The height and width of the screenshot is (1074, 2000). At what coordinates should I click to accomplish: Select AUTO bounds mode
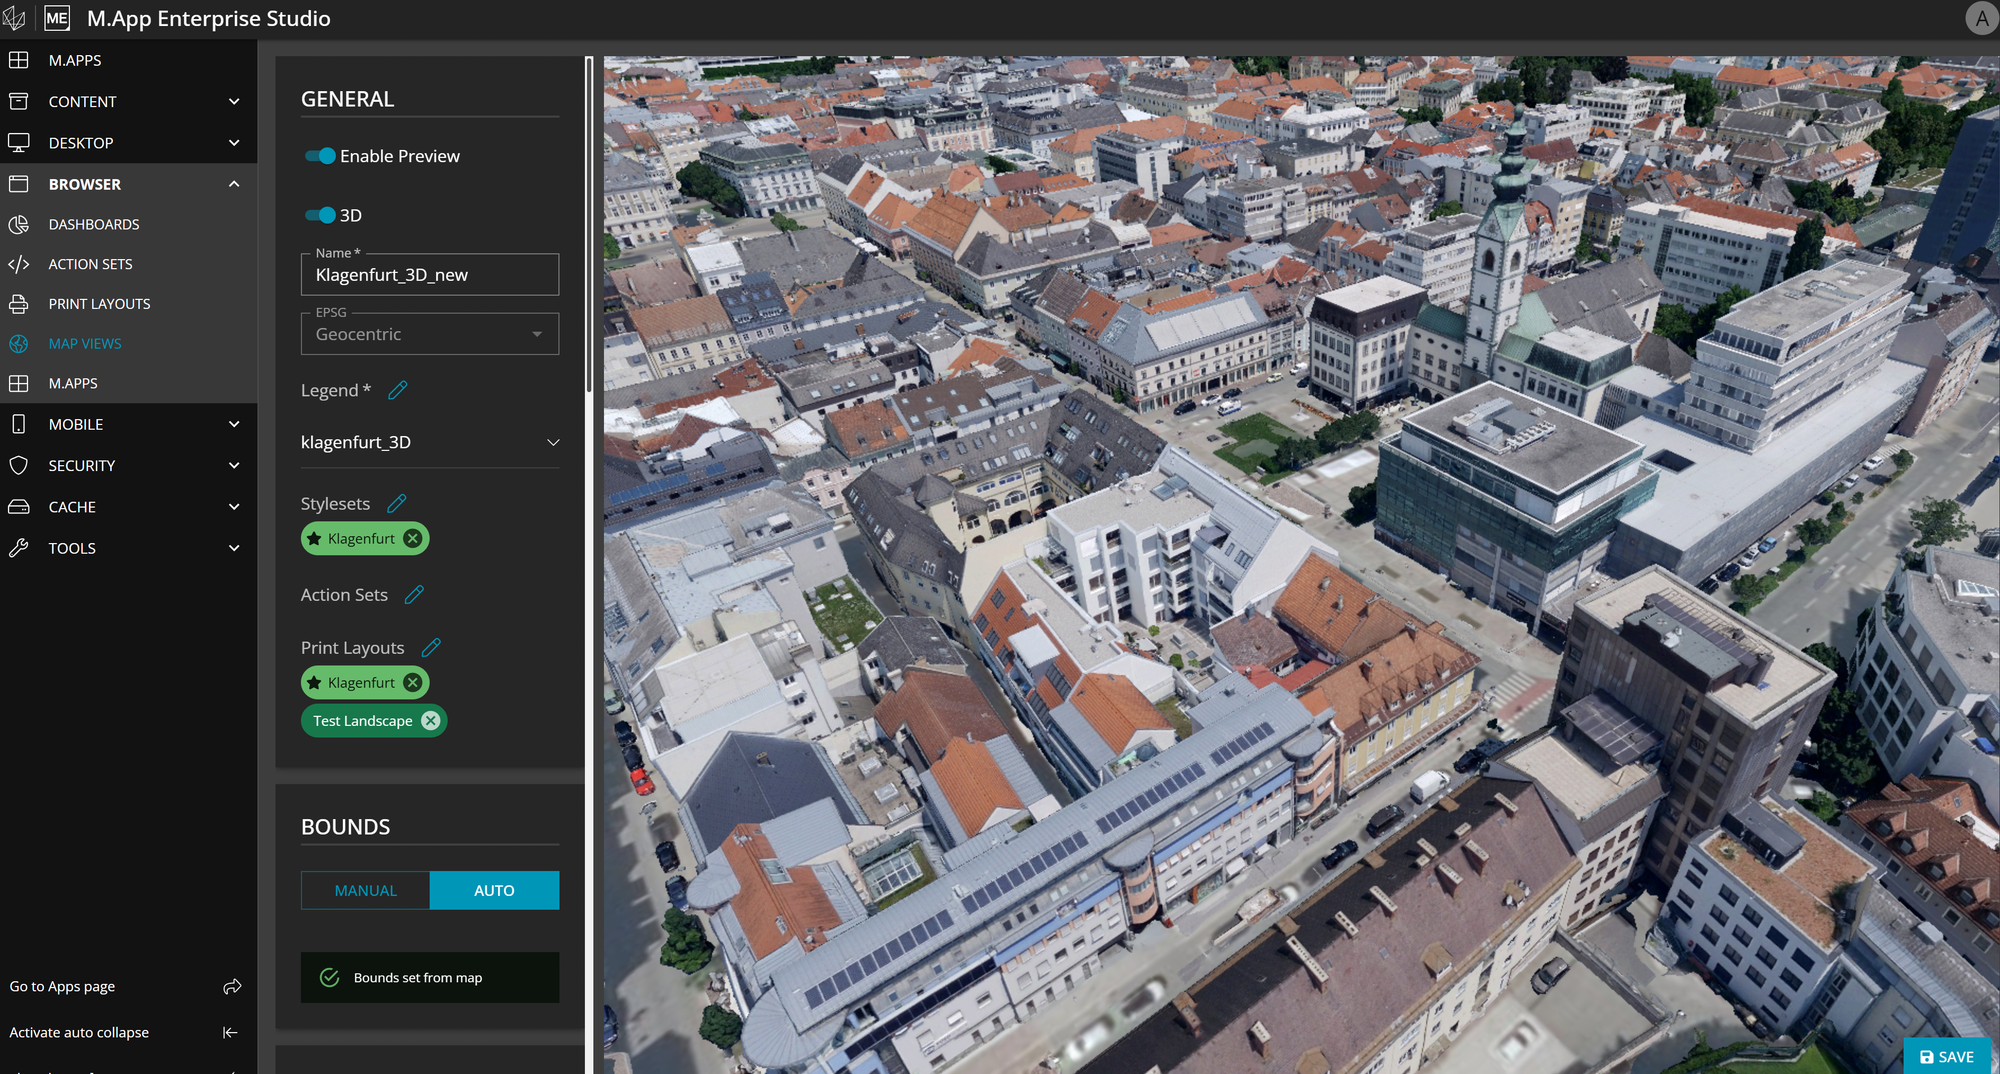coord(494,890)
